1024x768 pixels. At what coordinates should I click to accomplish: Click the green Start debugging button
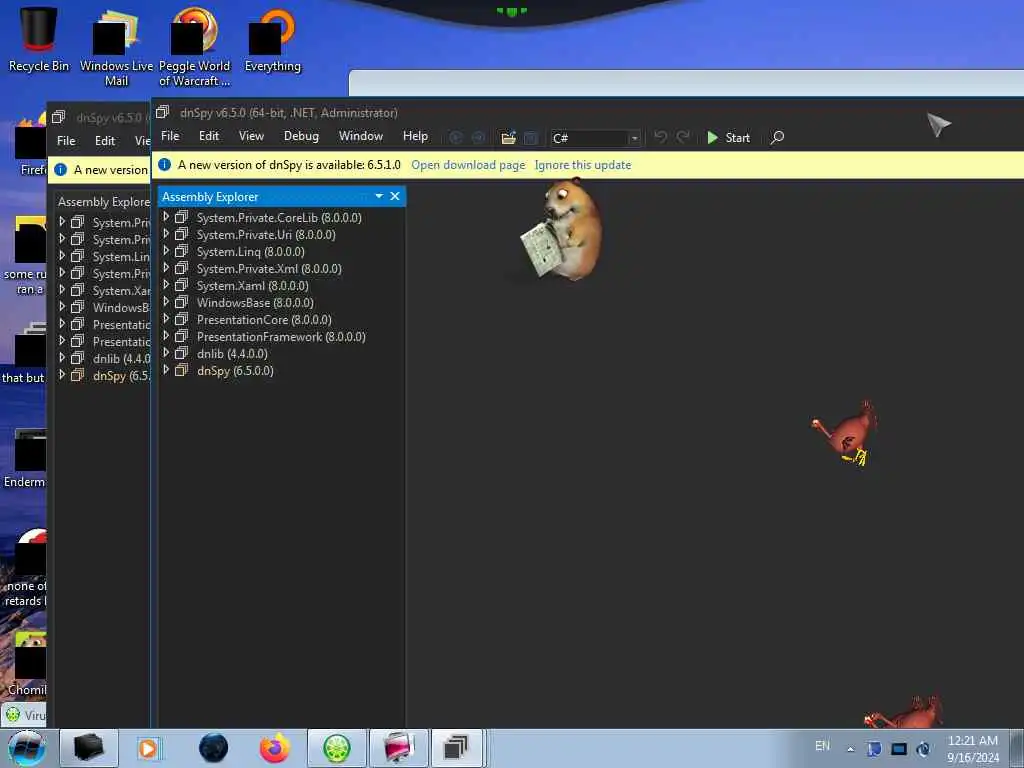click(x=729, y=138)
